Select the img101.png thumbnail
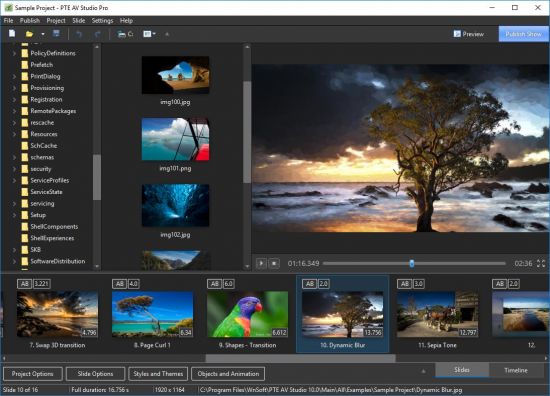This screenshot has height=396, width=550. [175, 139]
